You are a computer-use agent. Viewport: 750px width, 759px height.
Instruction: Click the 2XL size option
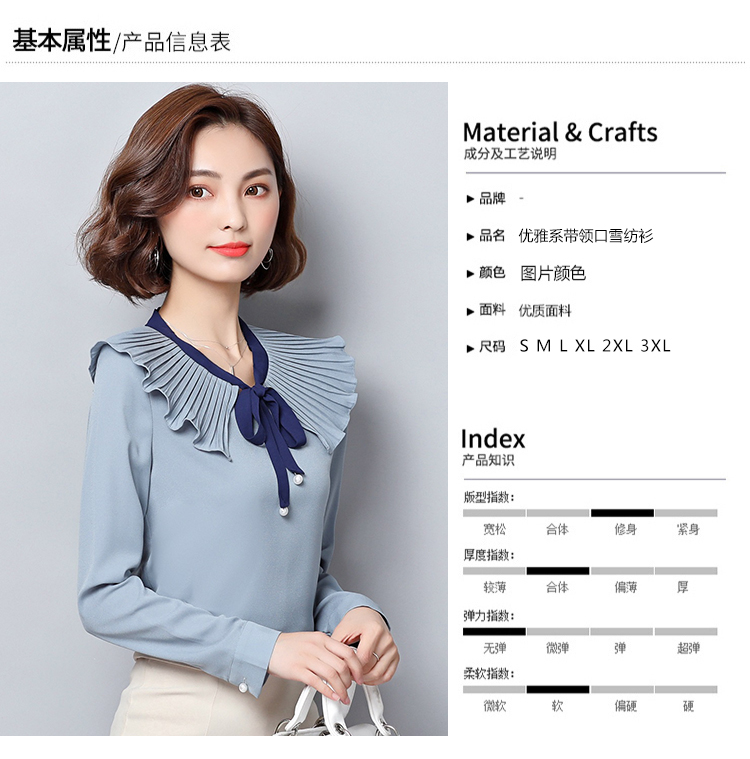pyautogui.click(x=617, y=346)
